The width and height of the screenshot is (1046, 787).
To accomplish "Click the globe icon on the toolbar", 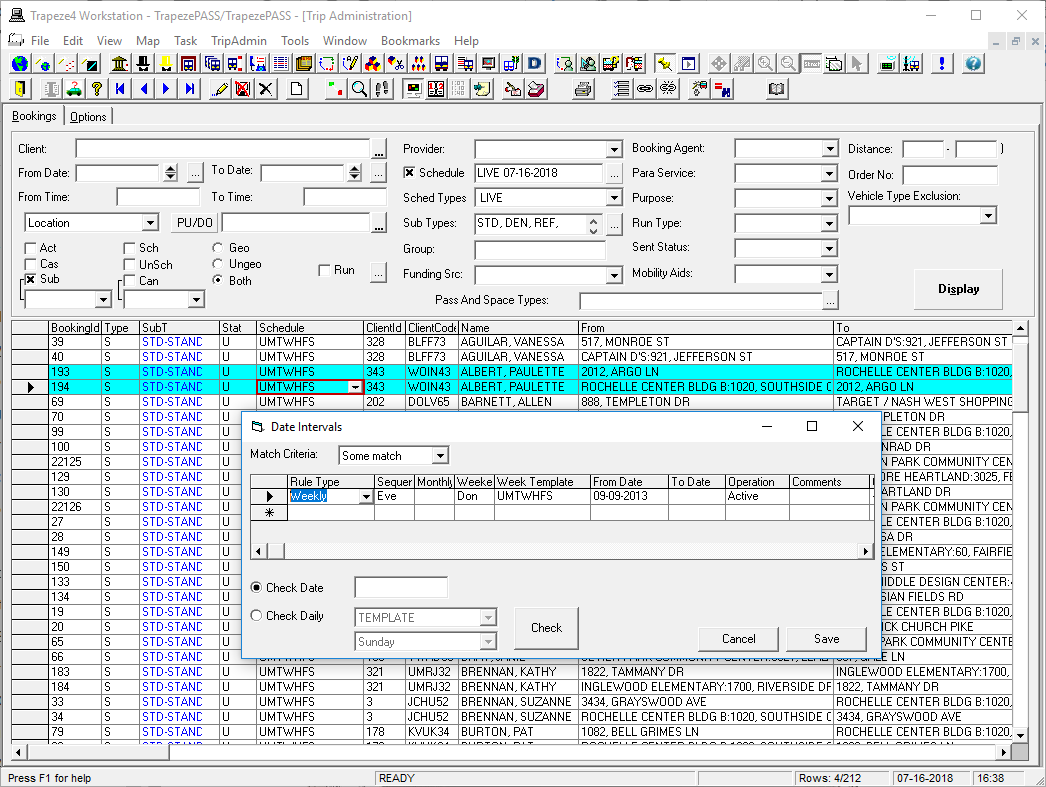I will (x=19, y=63).
